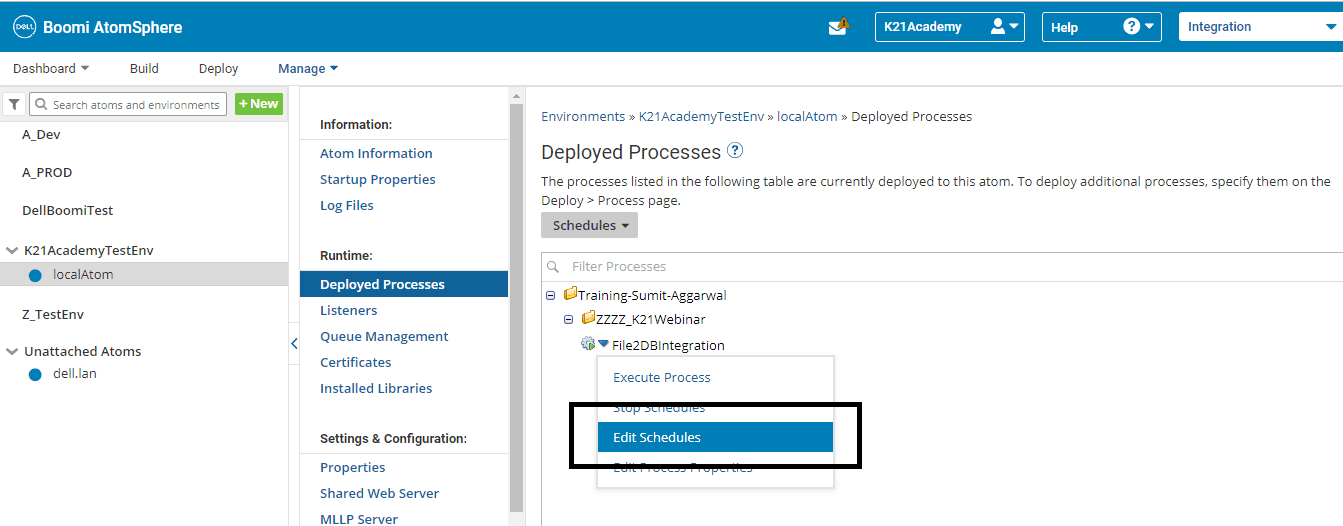The height and width of the screenshot is (526, 1343).
Task: Open the Listeners link
Action: [x=349, y=310]
